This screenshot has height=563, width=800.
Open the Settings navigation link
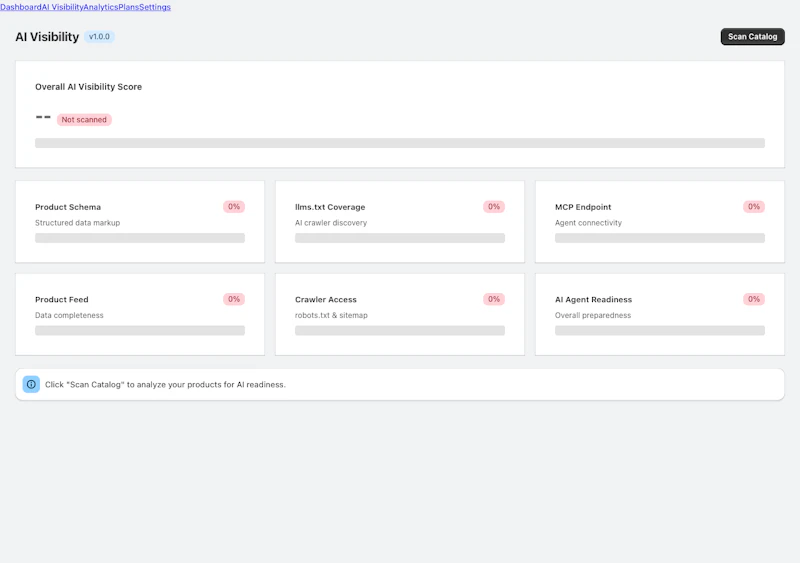pyautogui.click(x=155, y=7)
